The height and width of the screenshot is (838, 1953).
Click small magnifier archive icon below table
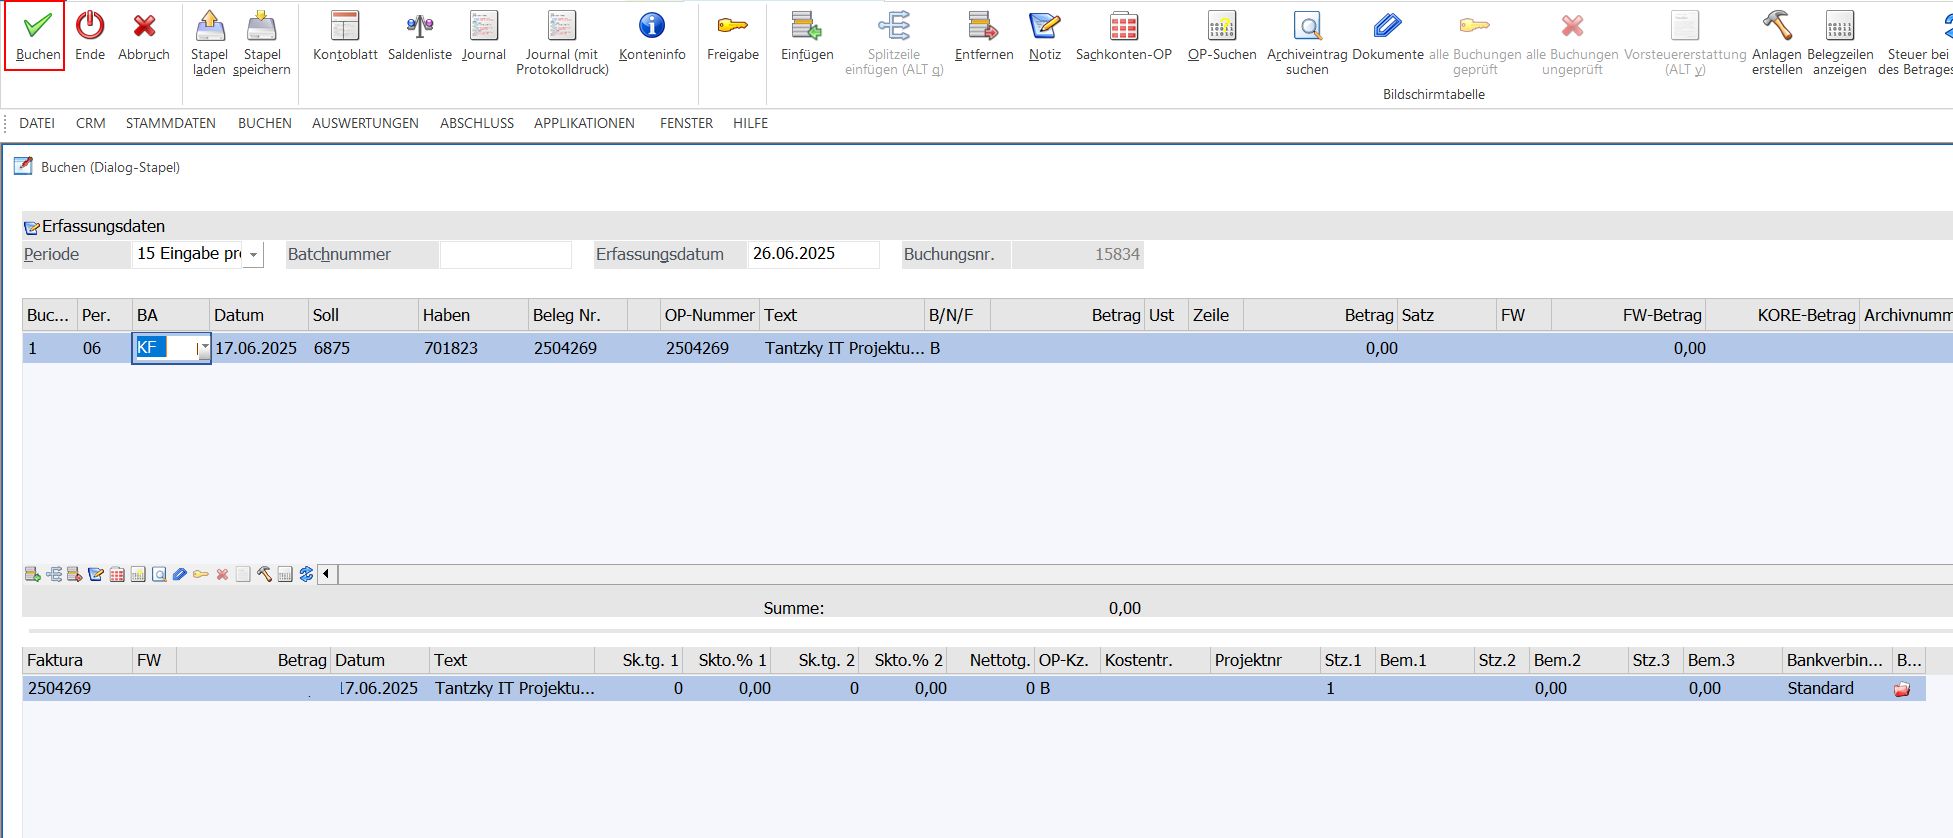pyautogui.click(x=159, y=574)
